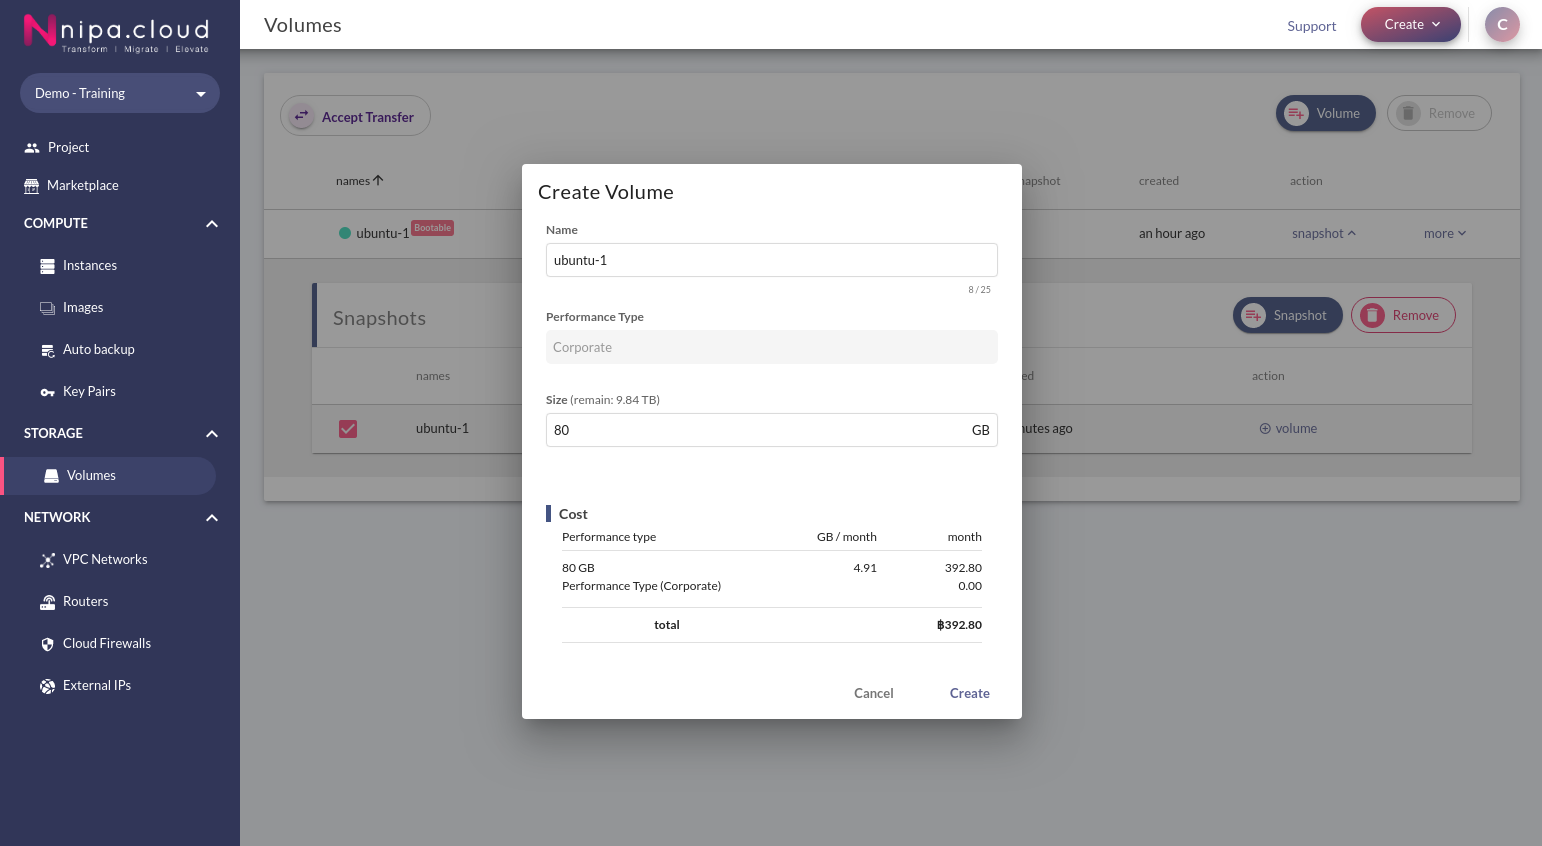Viewport: 1542px width, 846px height.
Task: Collapse the STORAGE section
Action: tap(212, 434)
